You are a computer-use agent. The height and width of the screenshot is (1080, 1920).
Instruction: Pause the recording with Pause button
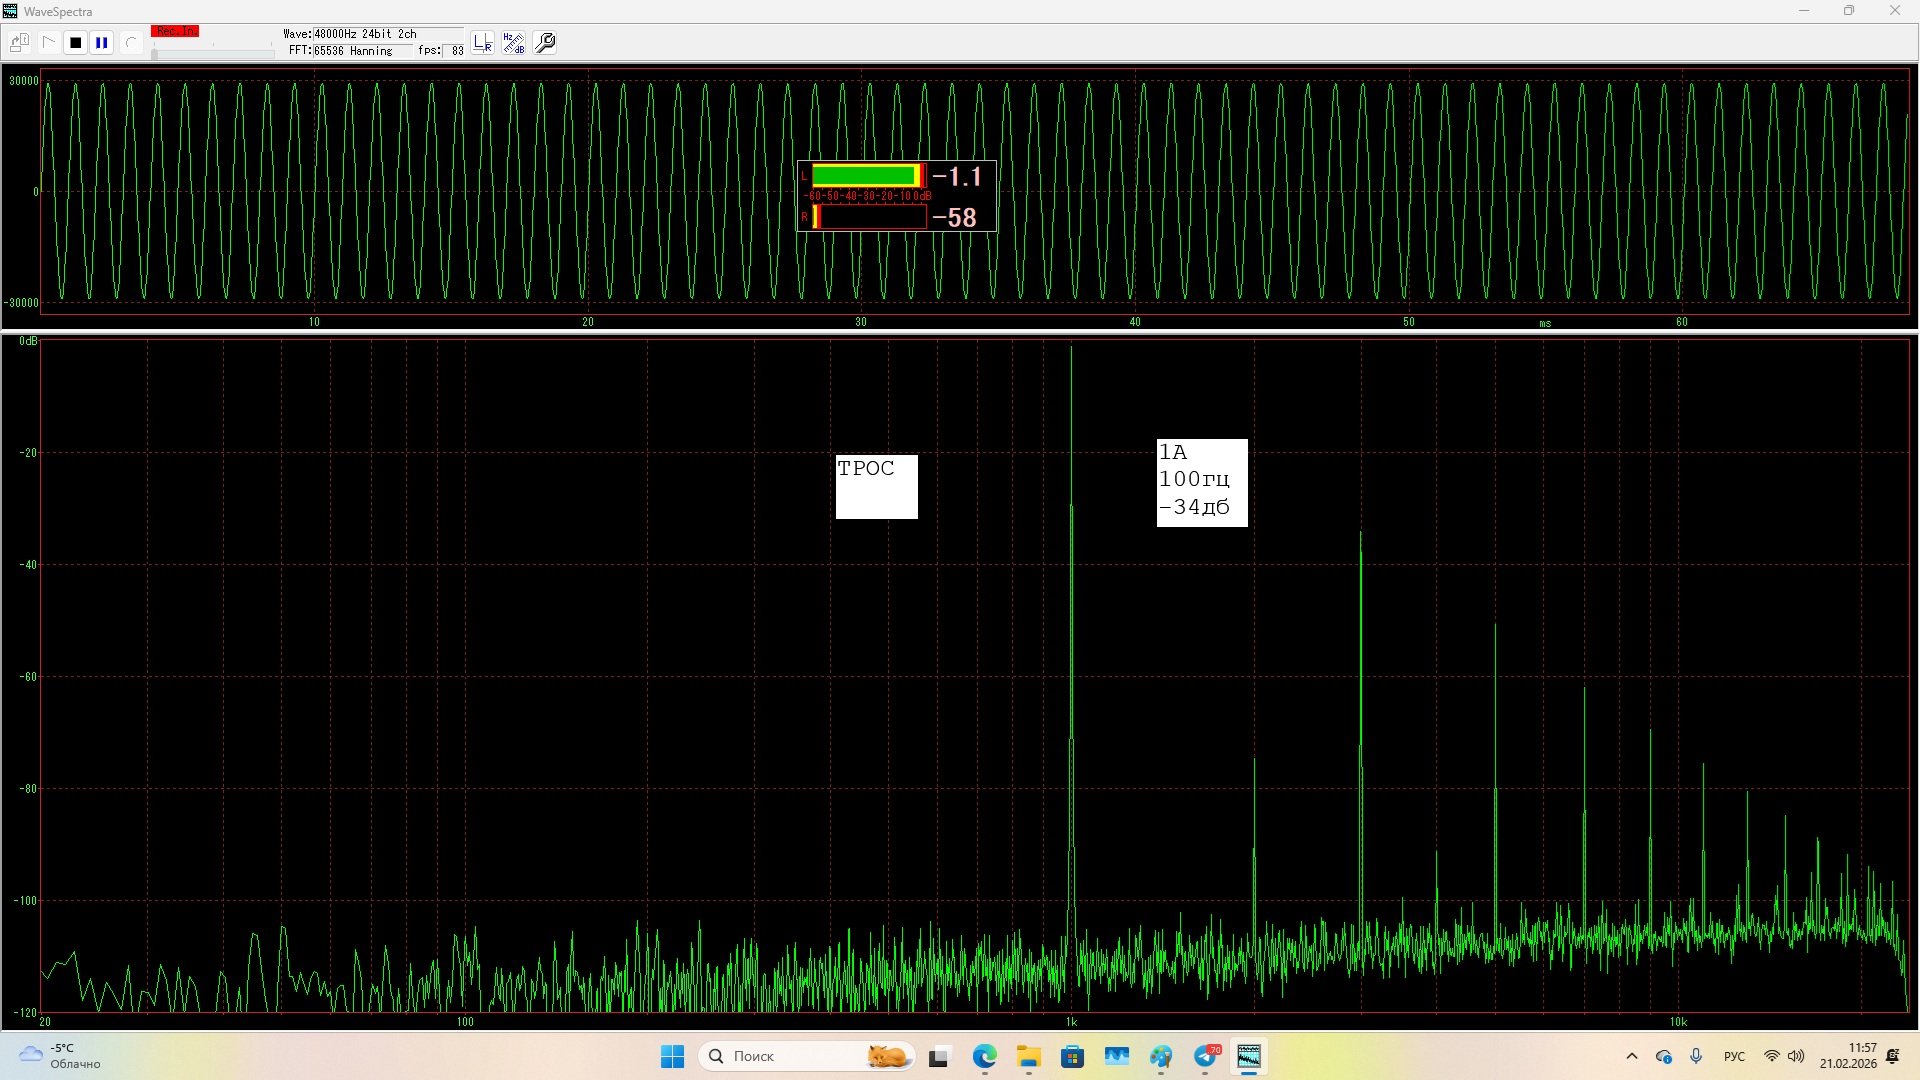pos(101,43)
